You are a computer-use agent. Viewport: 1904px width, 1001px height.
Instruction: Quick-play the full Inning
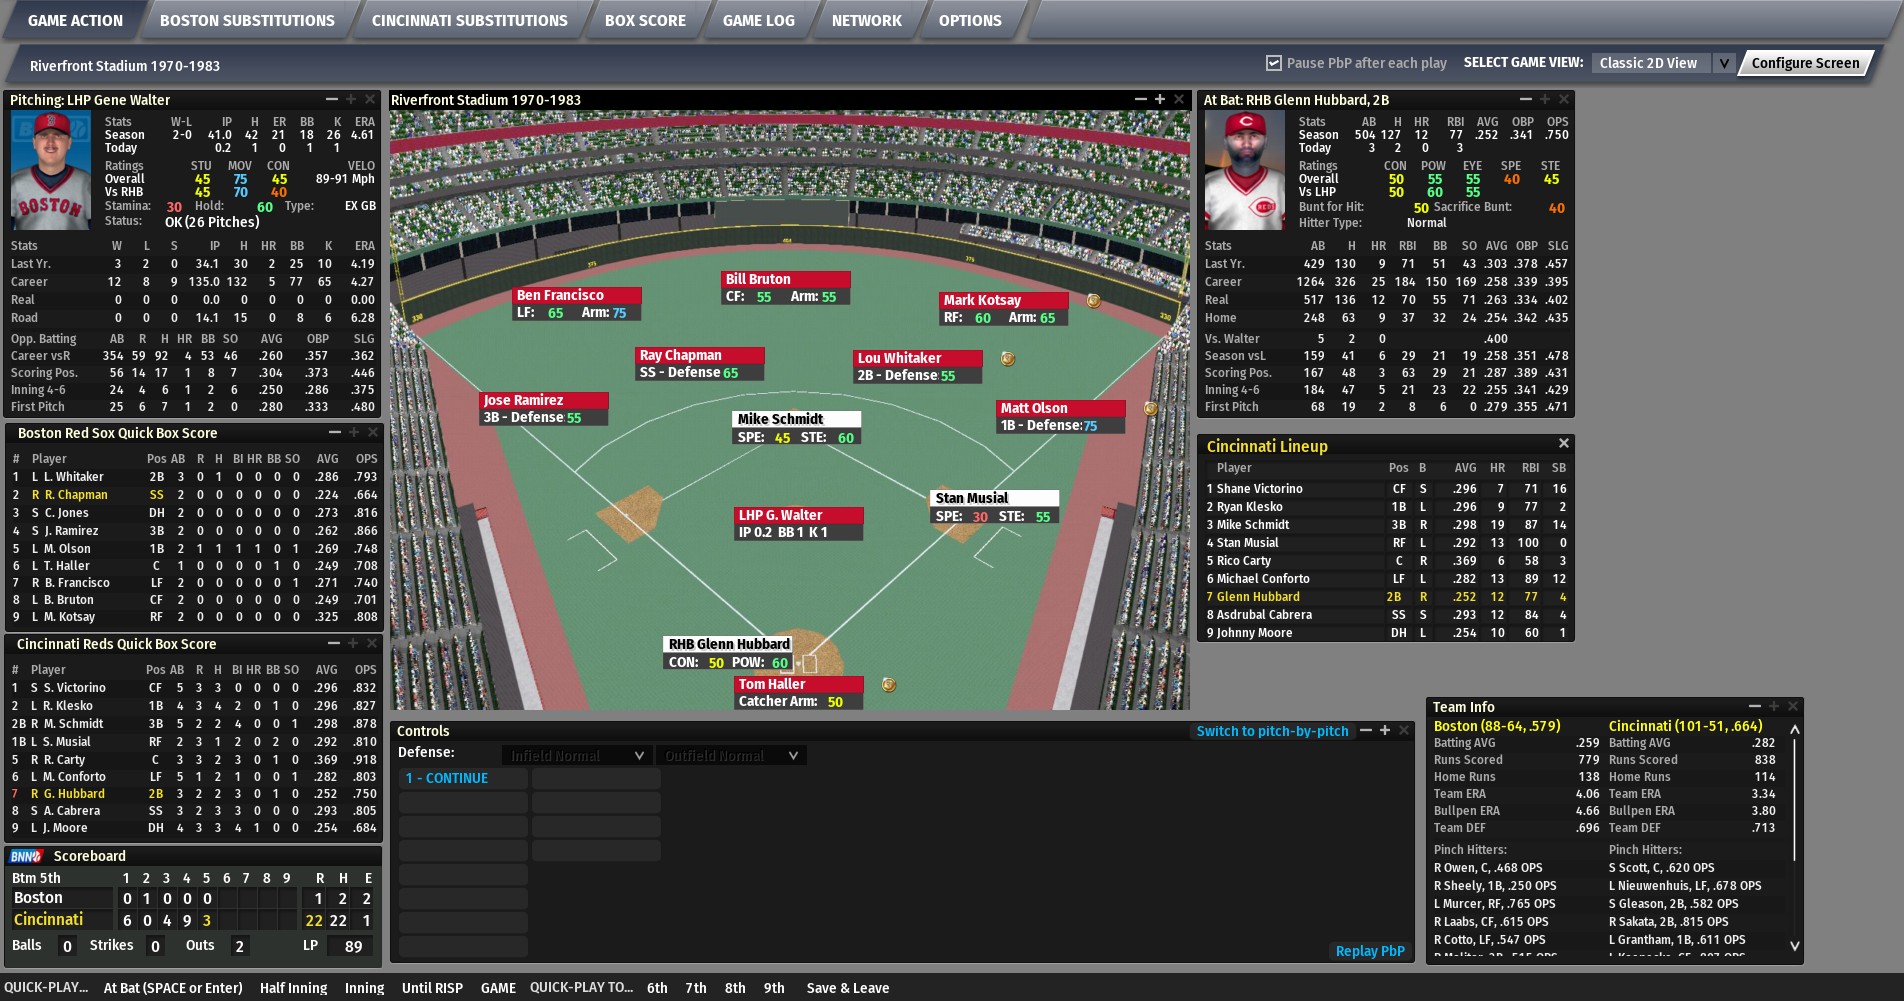click(364, 988)
